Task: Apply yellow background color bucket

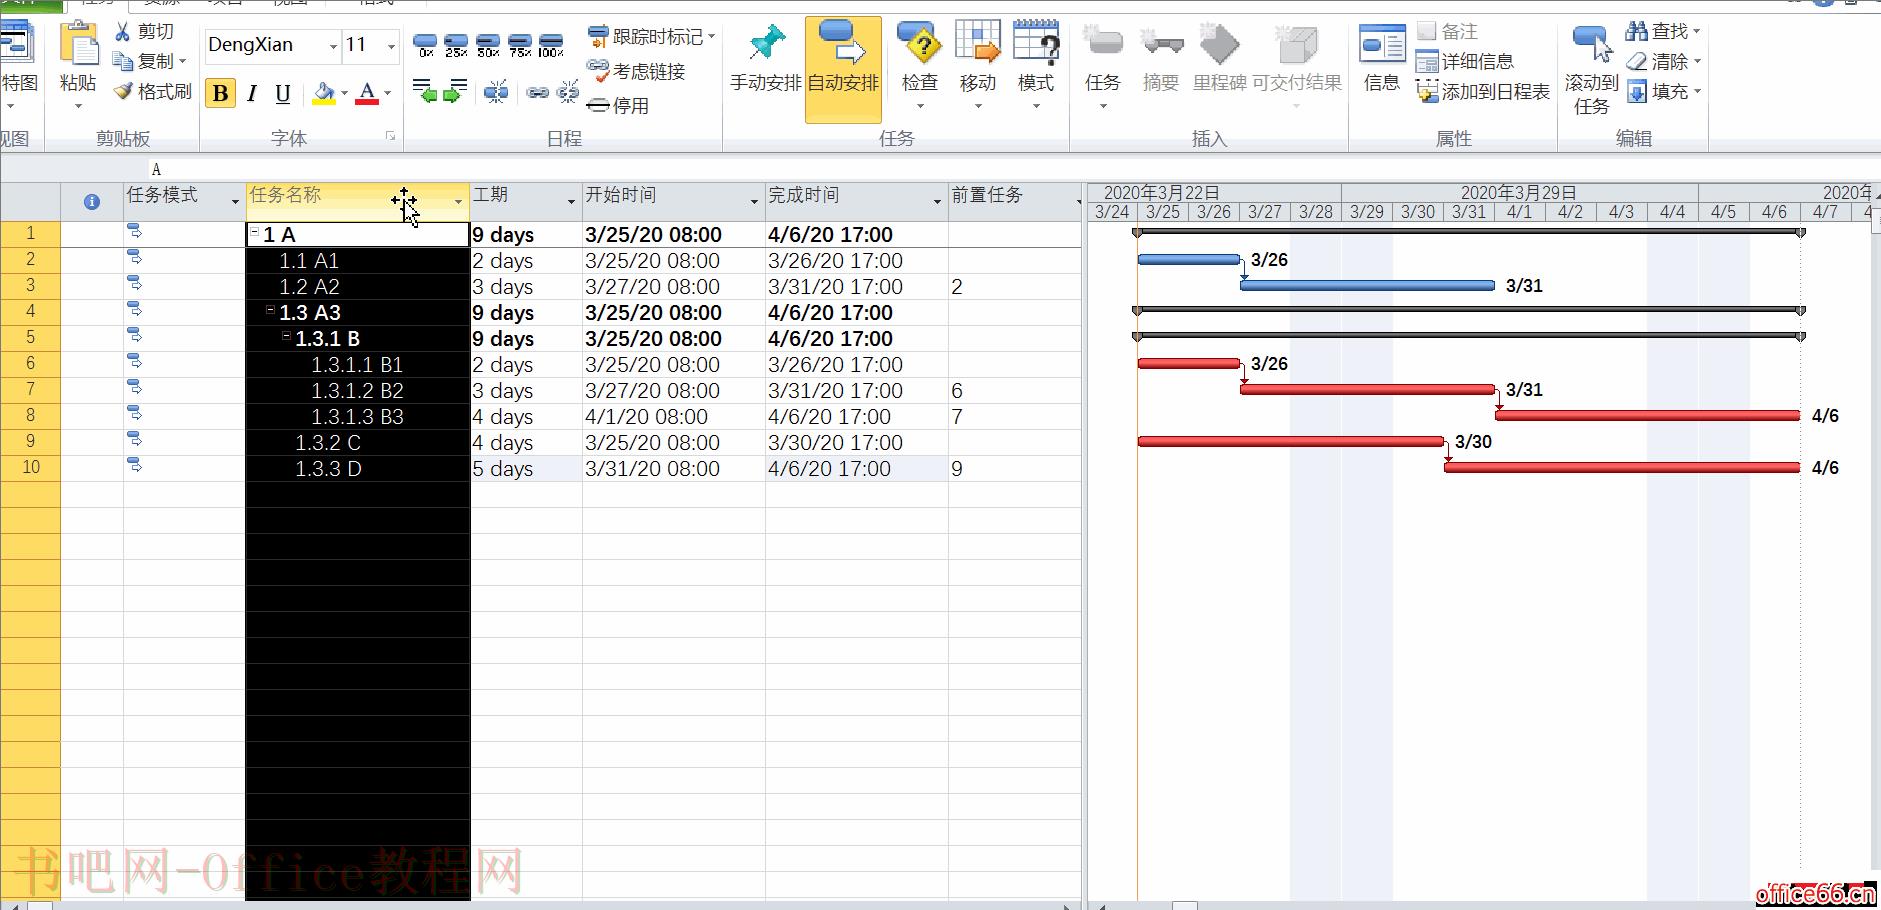Action: (x=324, y=94)
